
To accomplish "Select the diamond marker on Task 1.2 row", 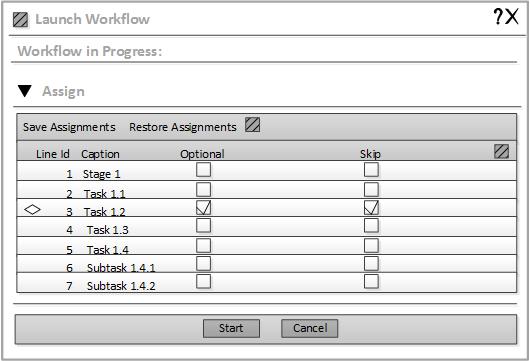I will (x=32, y=210).
